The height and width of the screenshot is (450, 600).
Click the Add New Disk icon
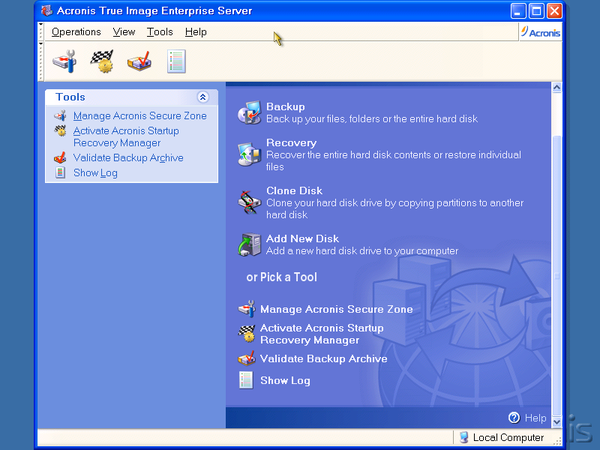(249, 244)
